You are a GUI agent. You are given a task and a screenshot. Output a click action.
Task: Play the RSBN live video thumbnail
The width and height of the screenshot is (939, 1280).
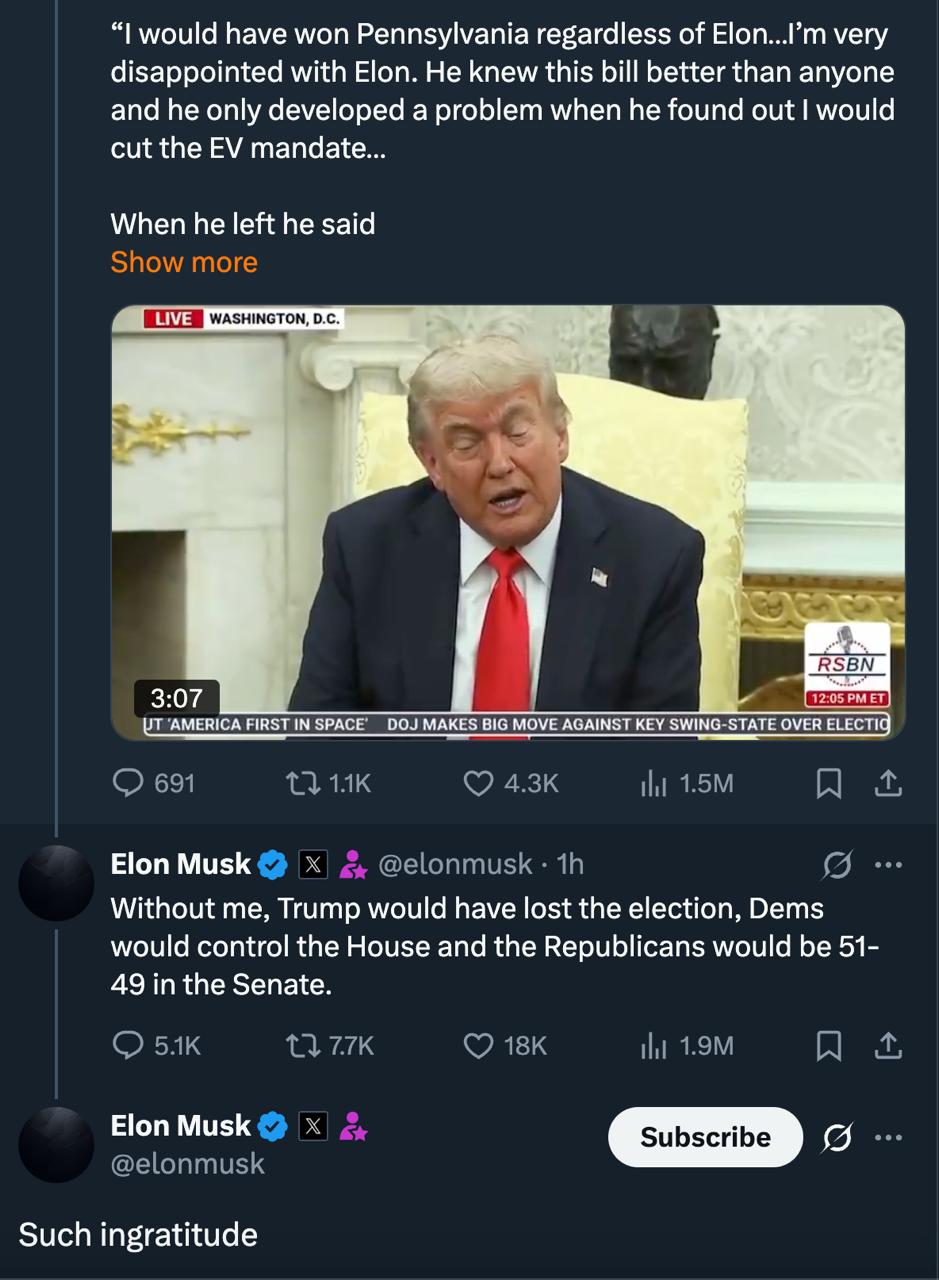coord(508,523)
